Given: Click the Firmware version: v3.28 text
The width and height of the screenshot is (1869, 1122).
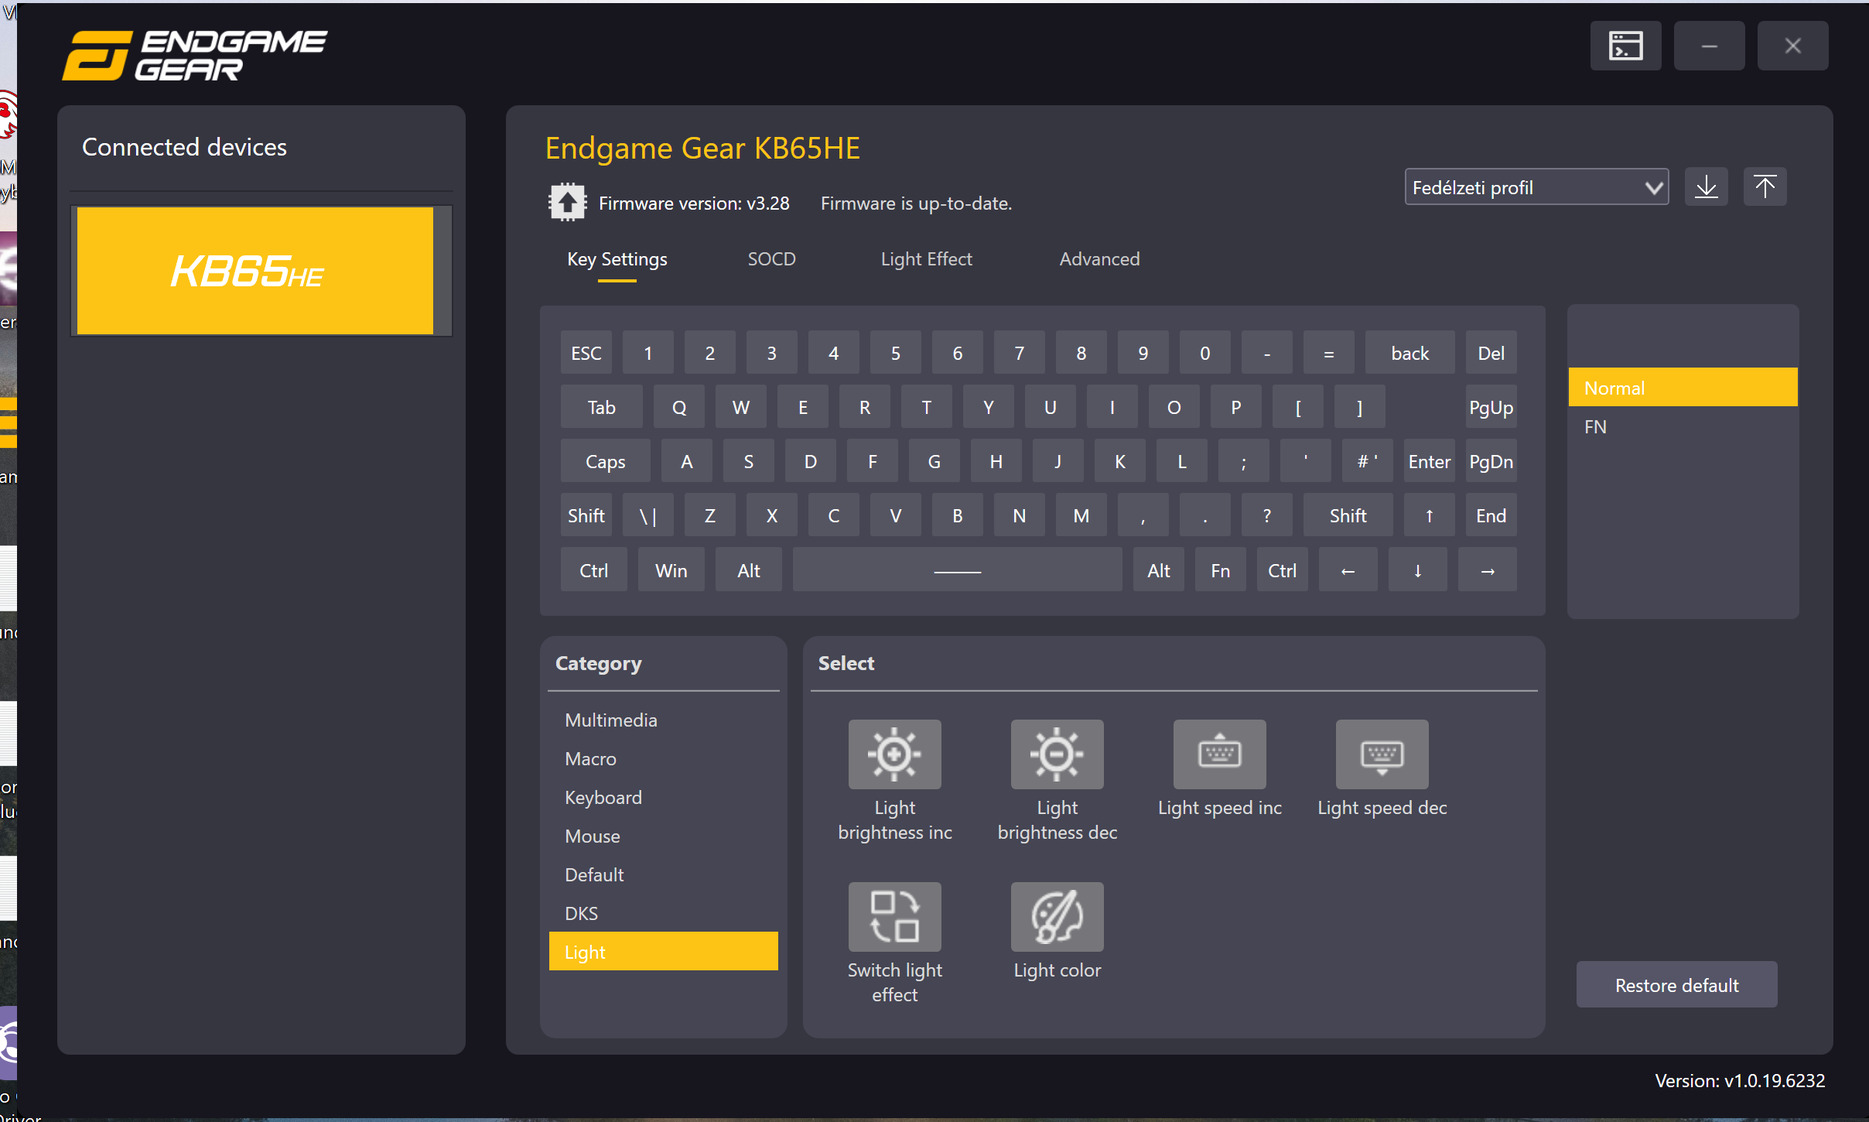Looking at the screenshot, I should click(694, 203).
